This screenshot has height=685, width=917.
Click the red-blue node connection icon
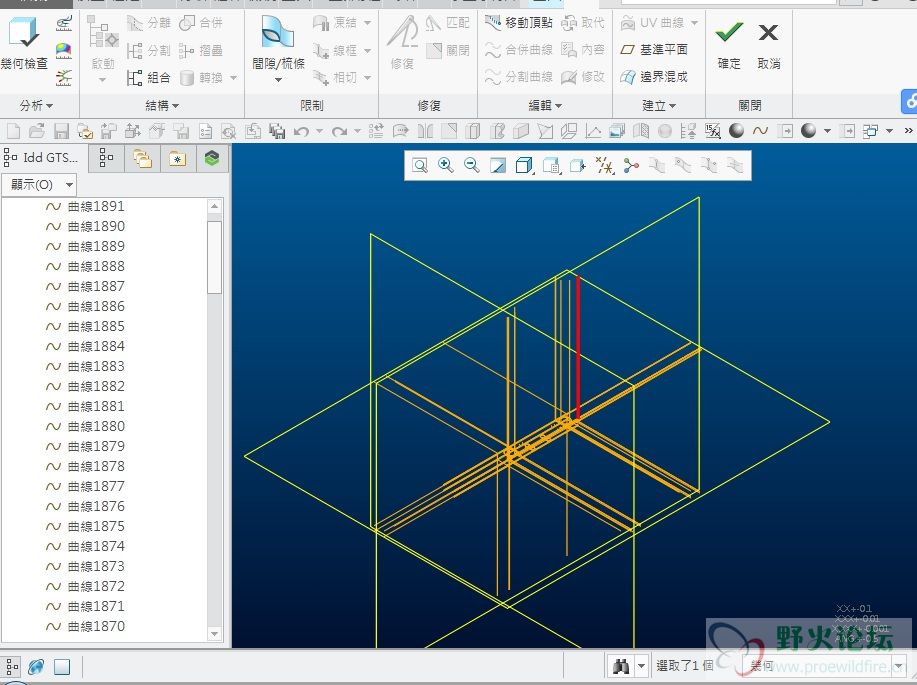pos(630,166)
